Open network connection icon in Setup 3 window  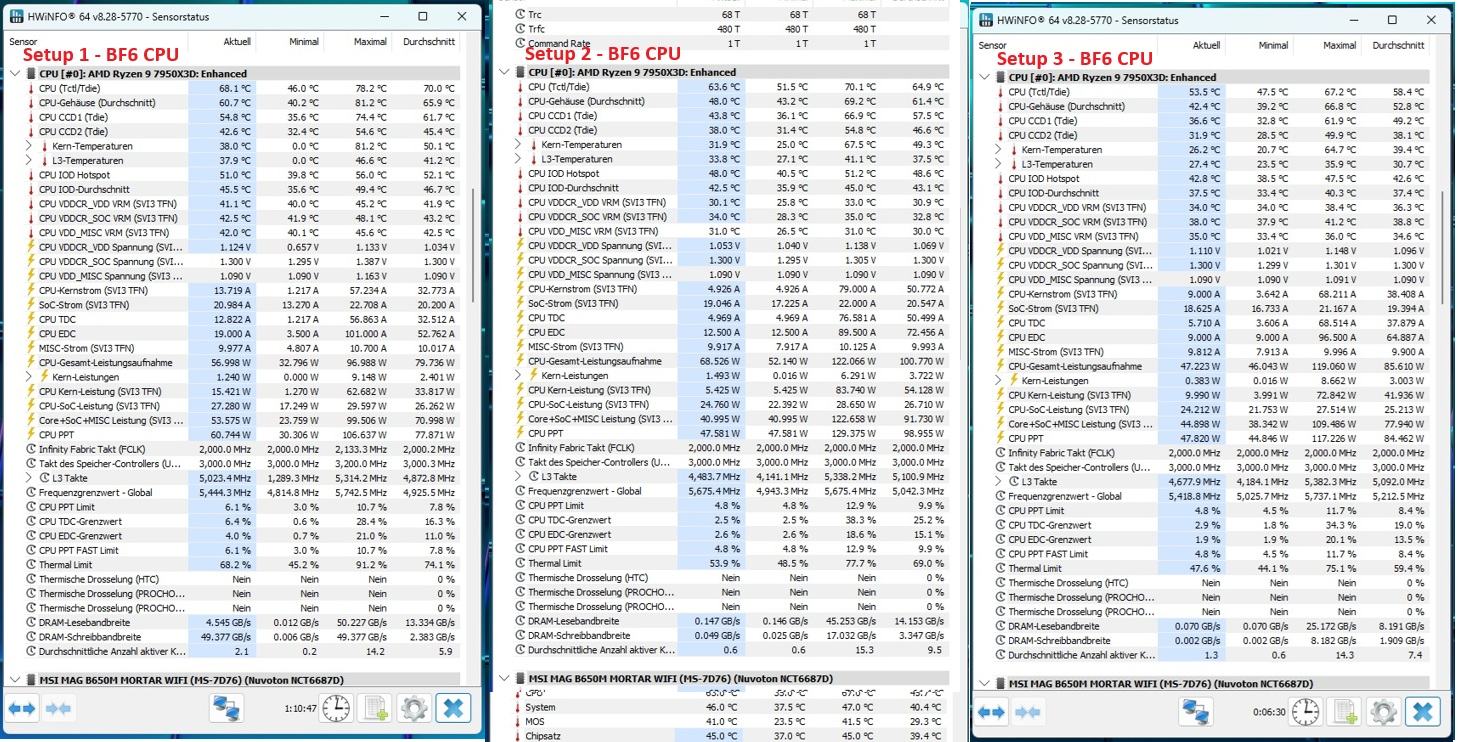click(x=1195, y=712)
